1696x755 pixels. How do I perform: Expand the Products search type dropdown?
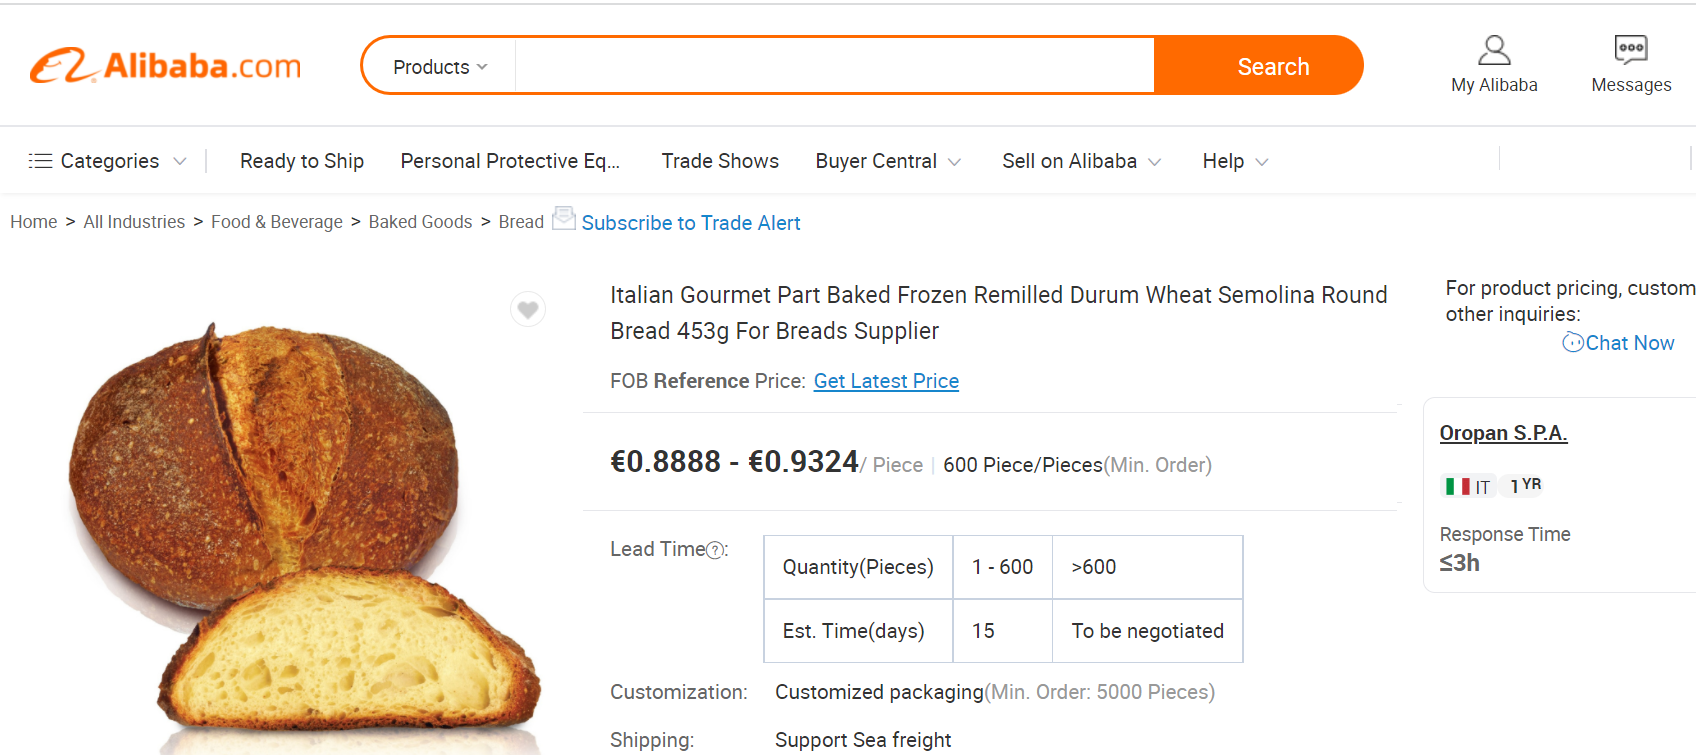pos(440,67)
